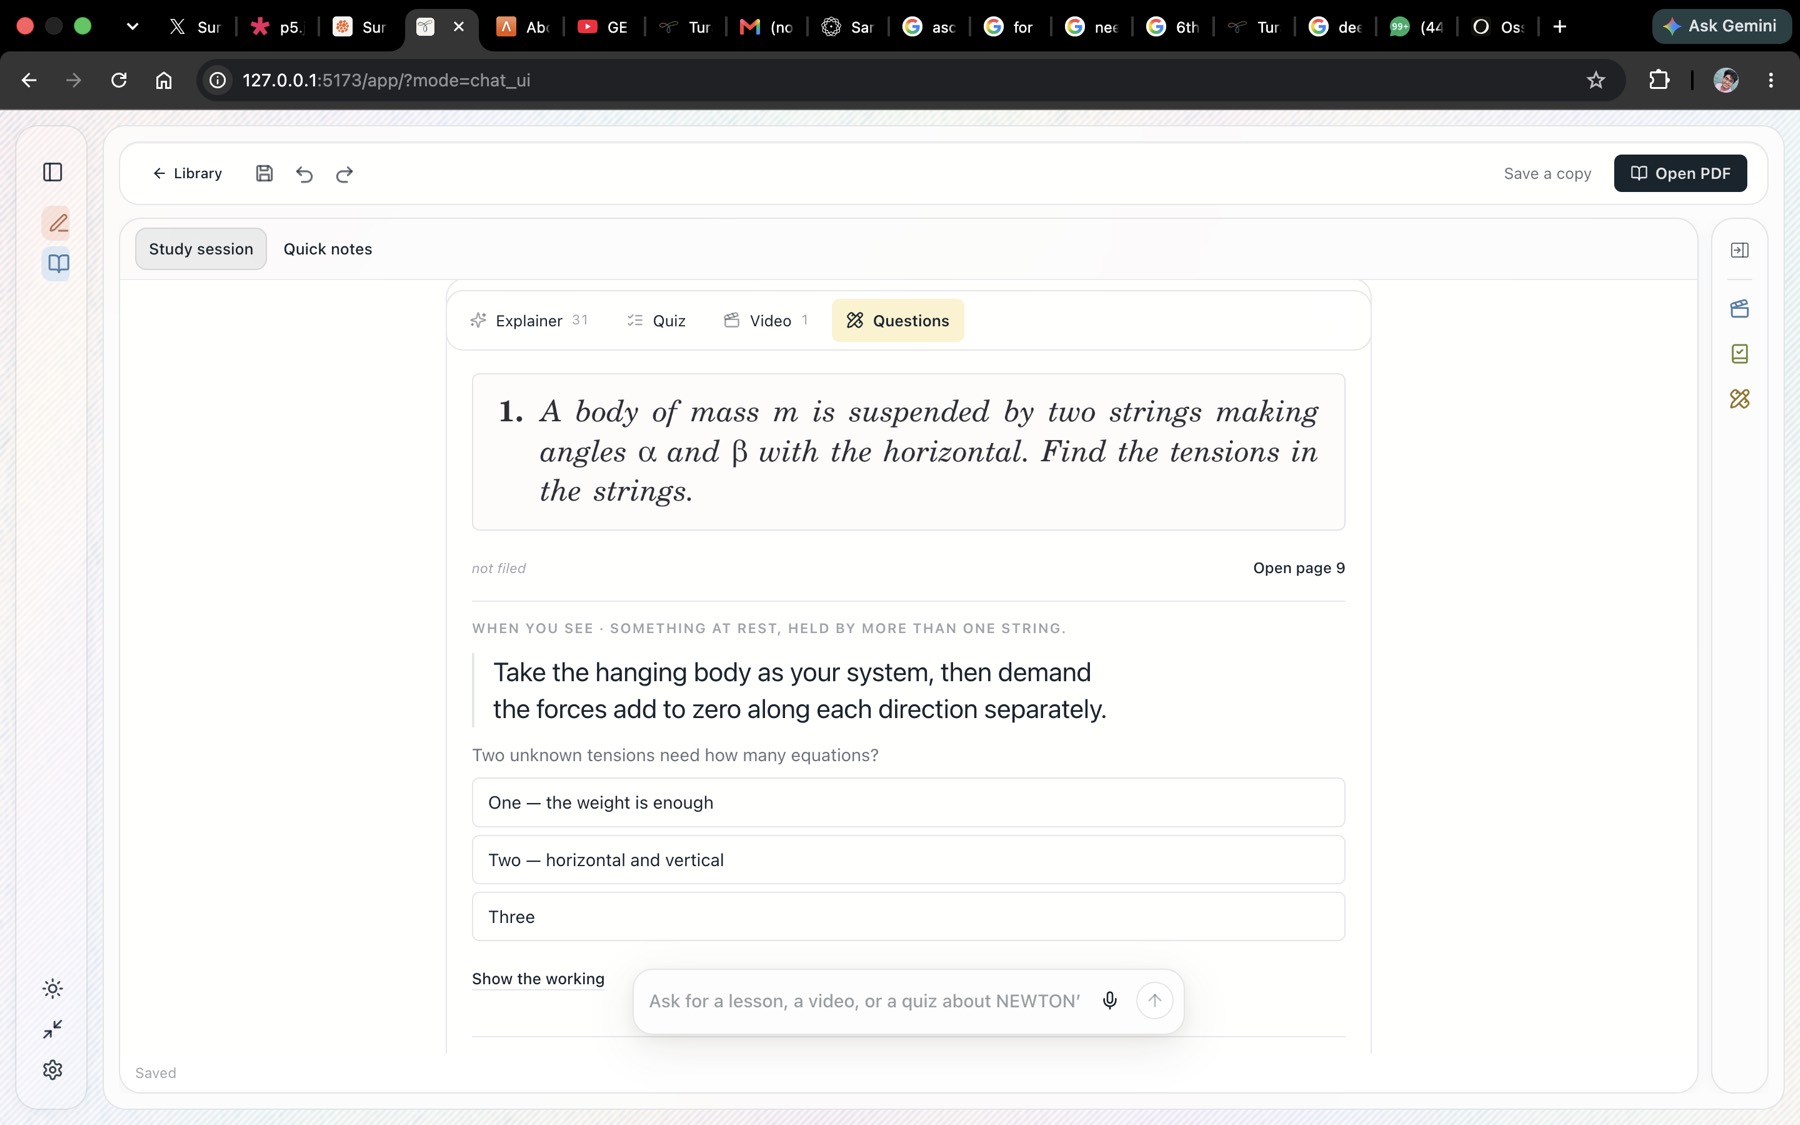Image resolution: width=1800 pixels, height=1125 pixels.
Task: Choose answer Two — horizontal and vertical
Action: [x=908, y=860]
